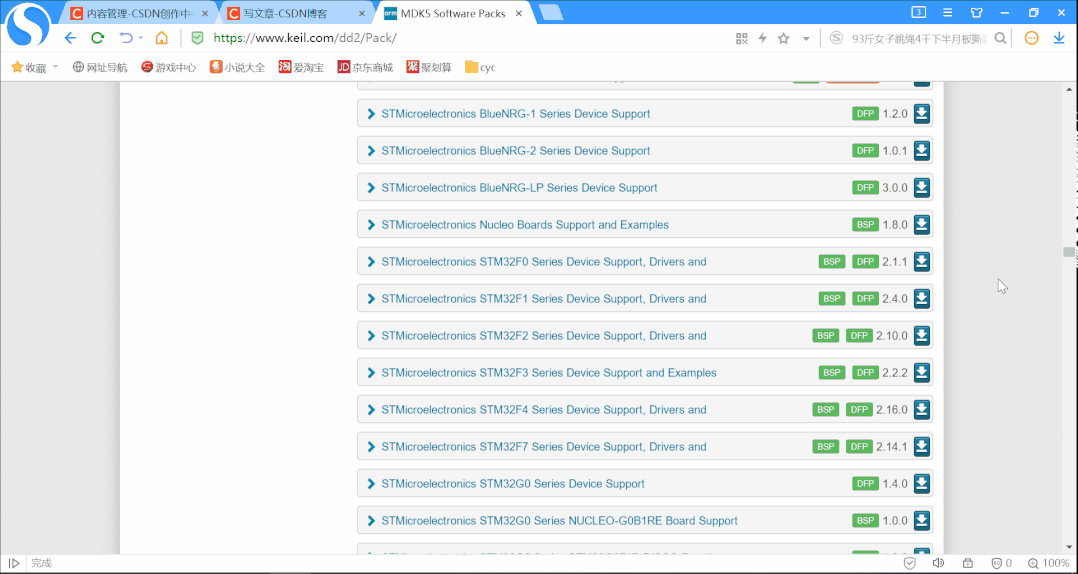Image resolution: width=1078 pixels, height=574 pixels.
Task: Download BlueNRG-LP Series Device Support pack
Action: [921, 188]
